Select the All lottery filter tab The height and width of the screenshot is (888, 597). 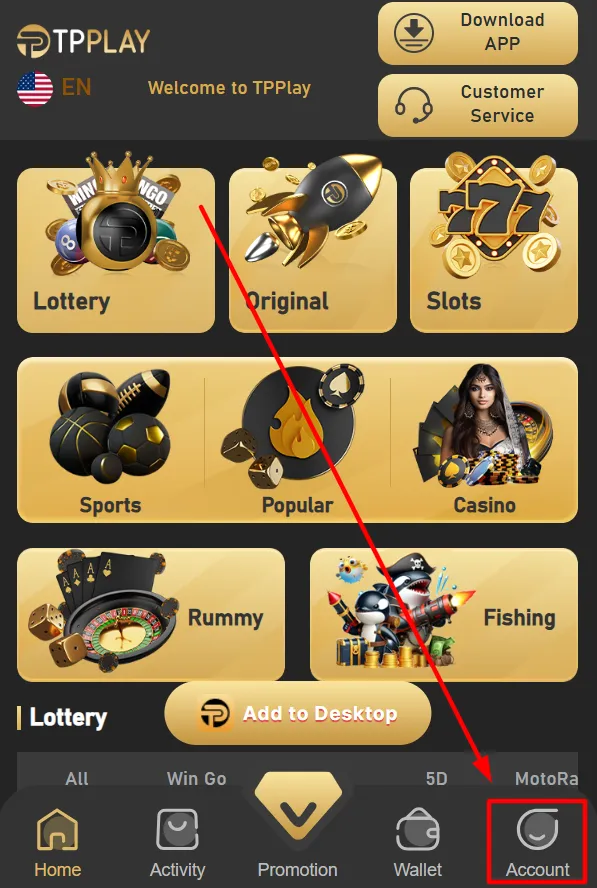click(77, 778)
